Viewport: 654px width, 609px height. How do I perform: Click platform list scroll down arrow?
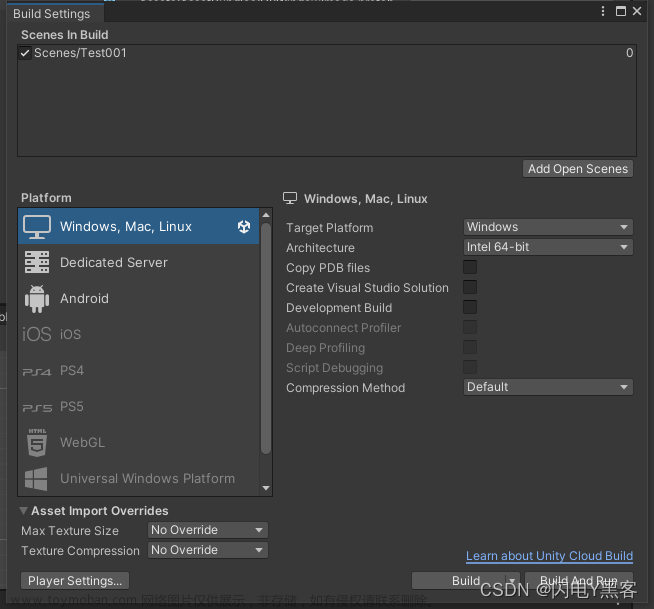(x=266, y=488)
